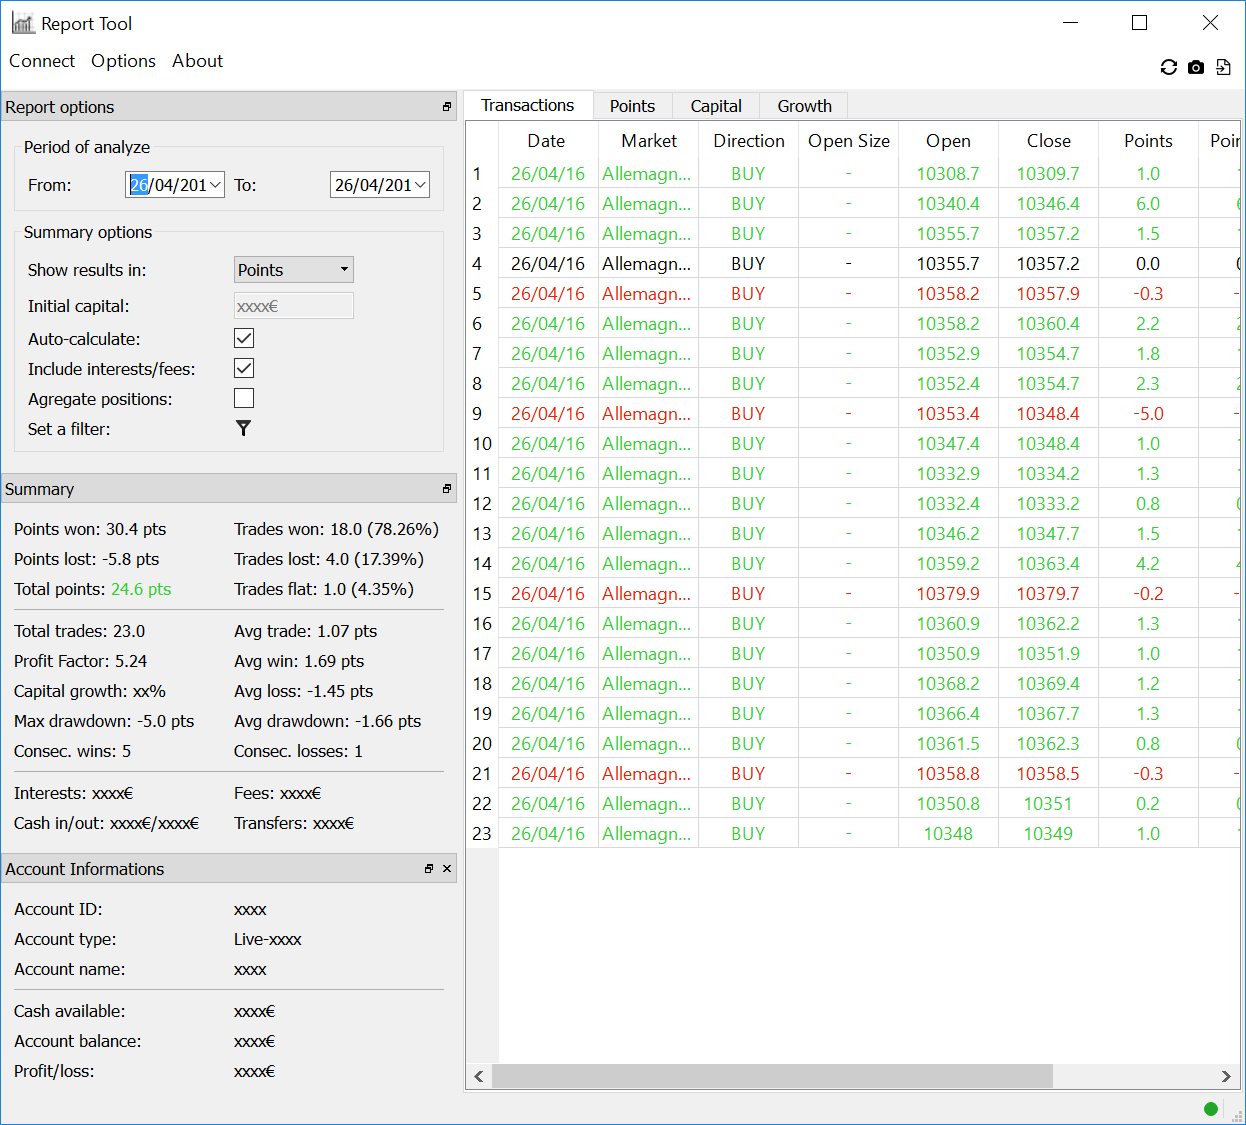Undock the Account Informations panel
This screenshot has width=1246, height=1125.
[429, 869]
